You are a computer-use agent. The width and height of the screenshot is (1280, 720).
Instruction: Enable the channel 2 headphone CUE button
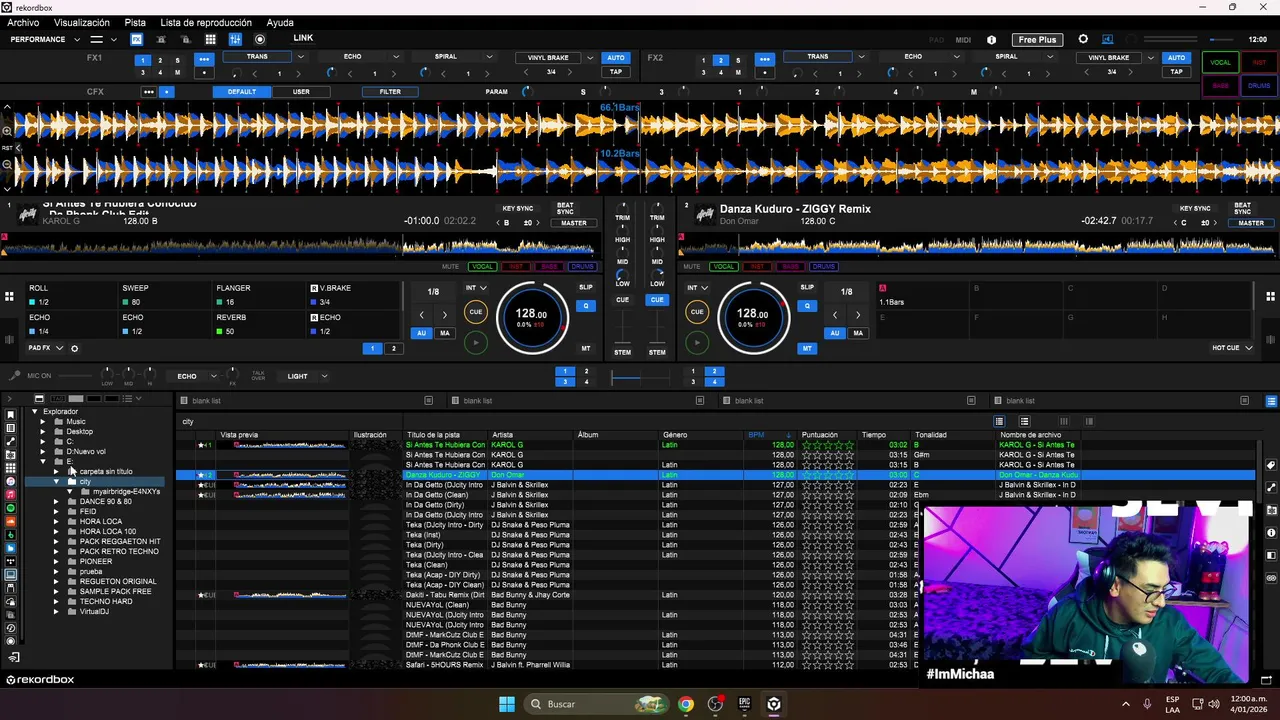(657, 300)
